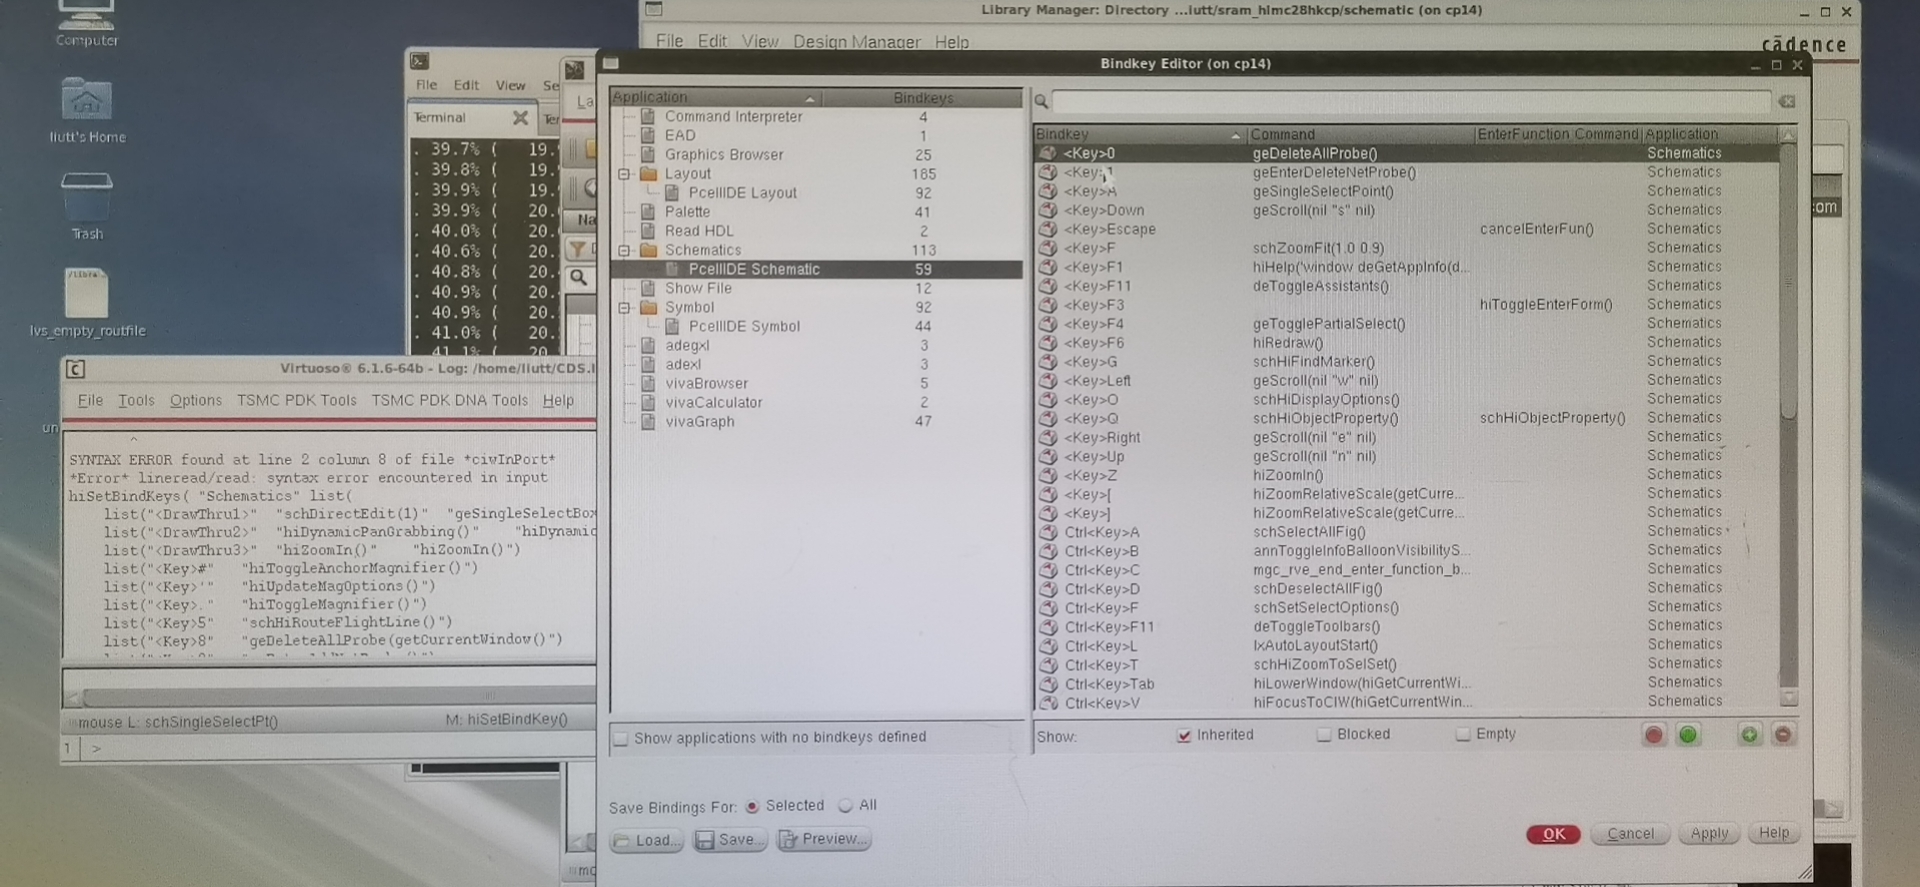Click the green plus add-bindkey icon
1920x887 pixels.
[1749, 735]
